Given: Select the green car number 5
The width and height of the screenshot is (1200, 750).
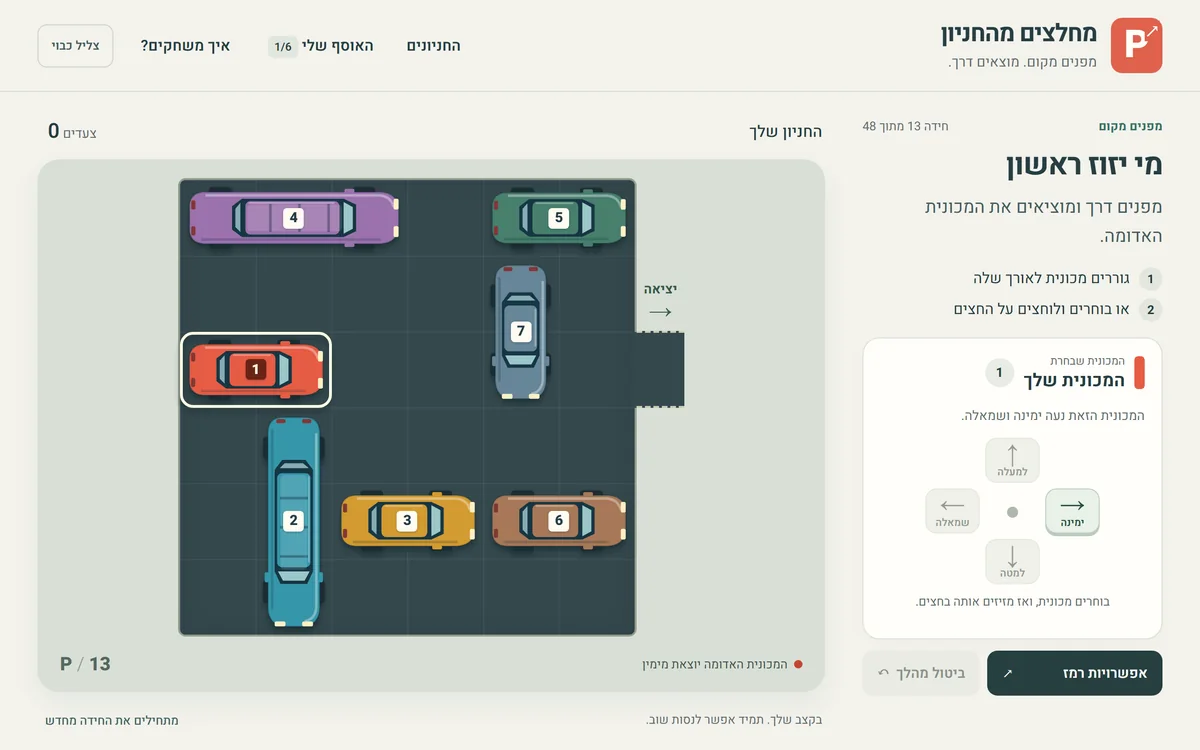Looking at the screenshot, I should [x=559, y=218].
